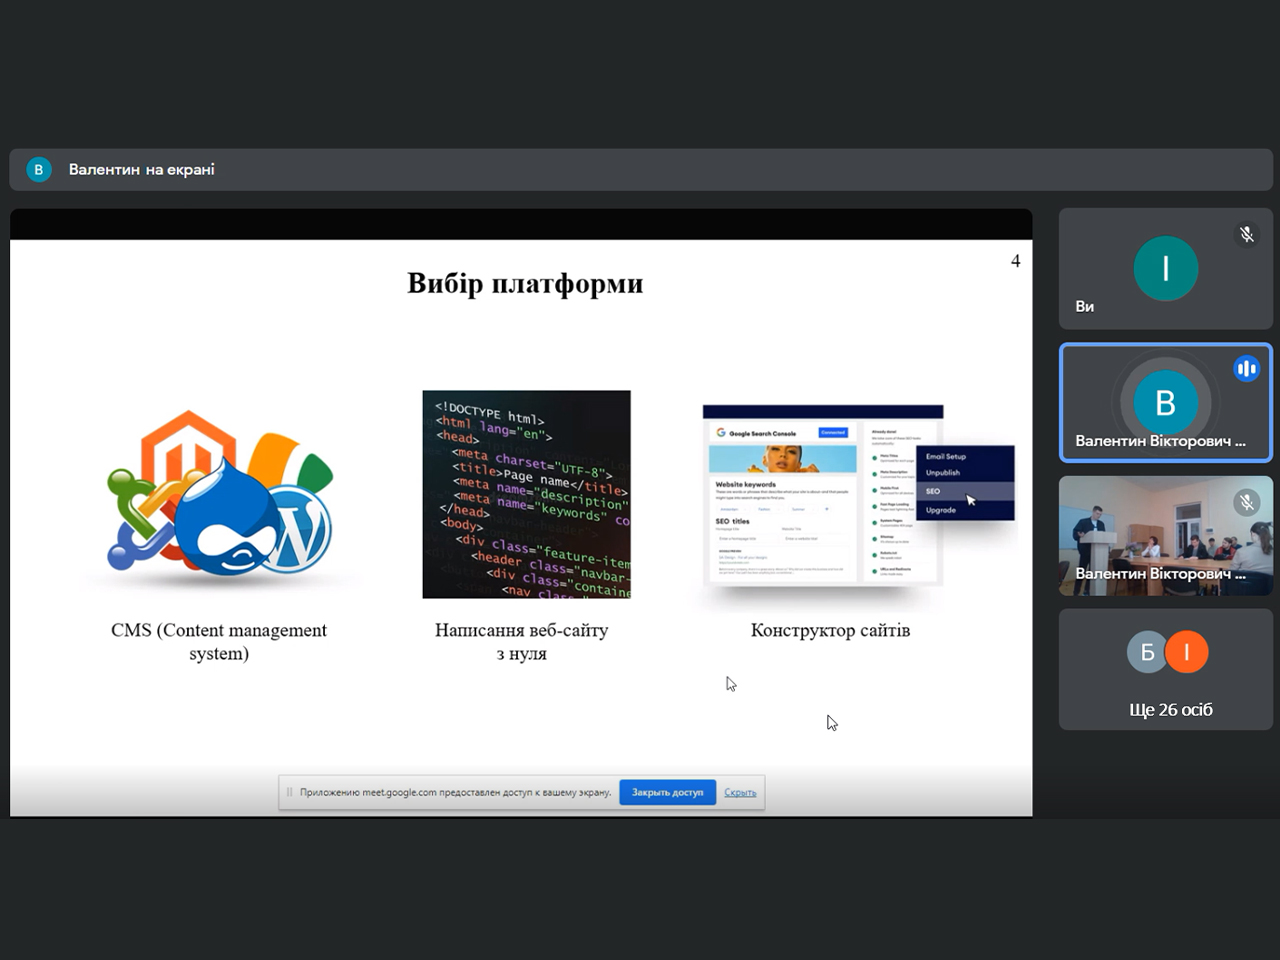Click the 'Валентин Вікторович' name label on speaking tile

[x=1160, y=441]
